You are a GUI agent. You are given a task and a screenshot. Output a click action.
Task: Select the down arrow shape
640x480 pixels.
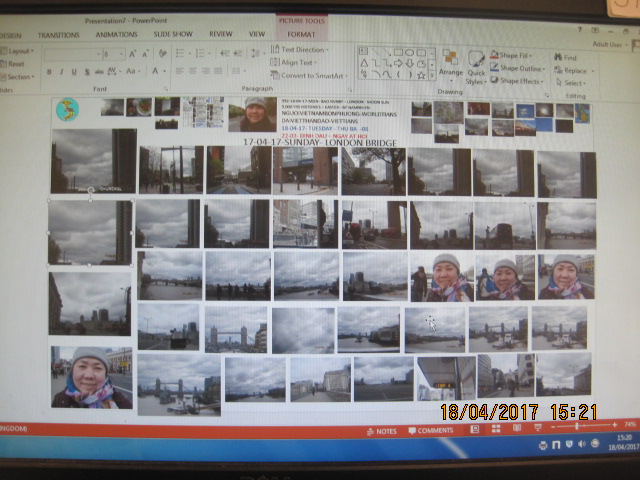tap(410, 63)
